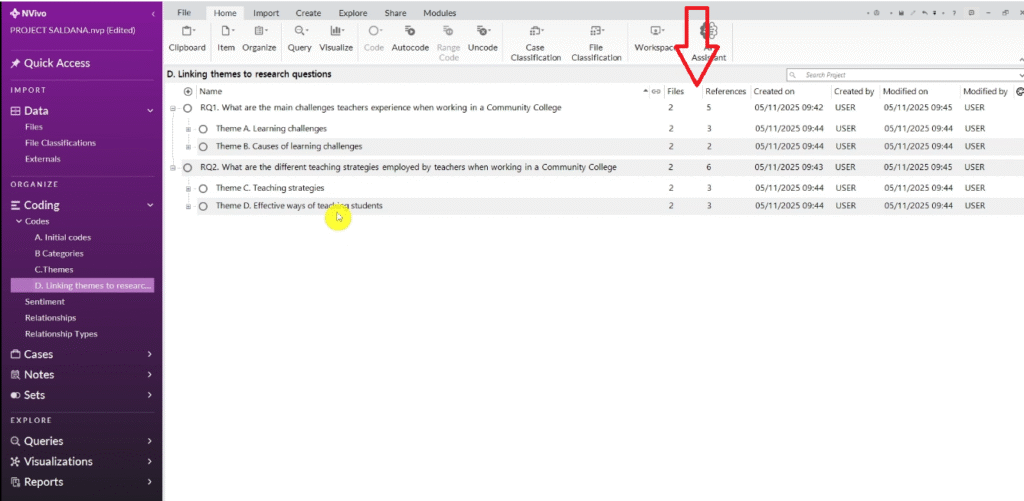Select the circle beside Theme A. Learning challenges
1024x501 pixels.
click(x=203, y=129)
